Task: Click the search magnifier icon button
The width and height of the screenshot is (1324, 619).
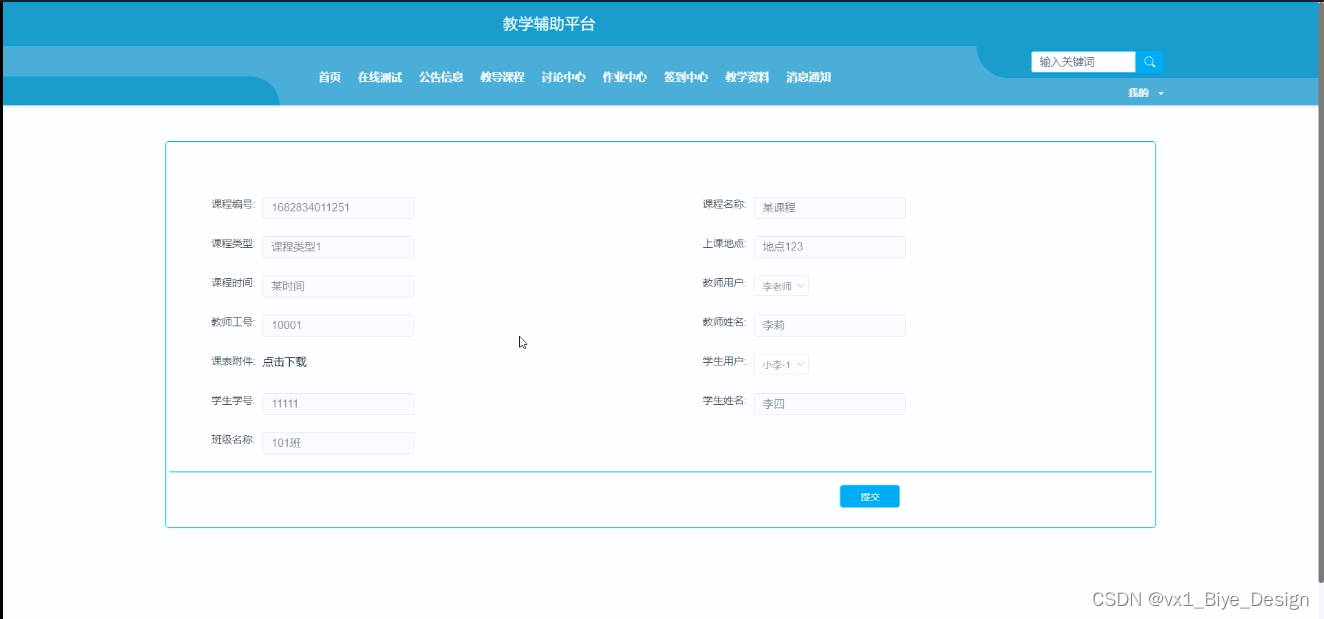Action: pos(1149,62)
